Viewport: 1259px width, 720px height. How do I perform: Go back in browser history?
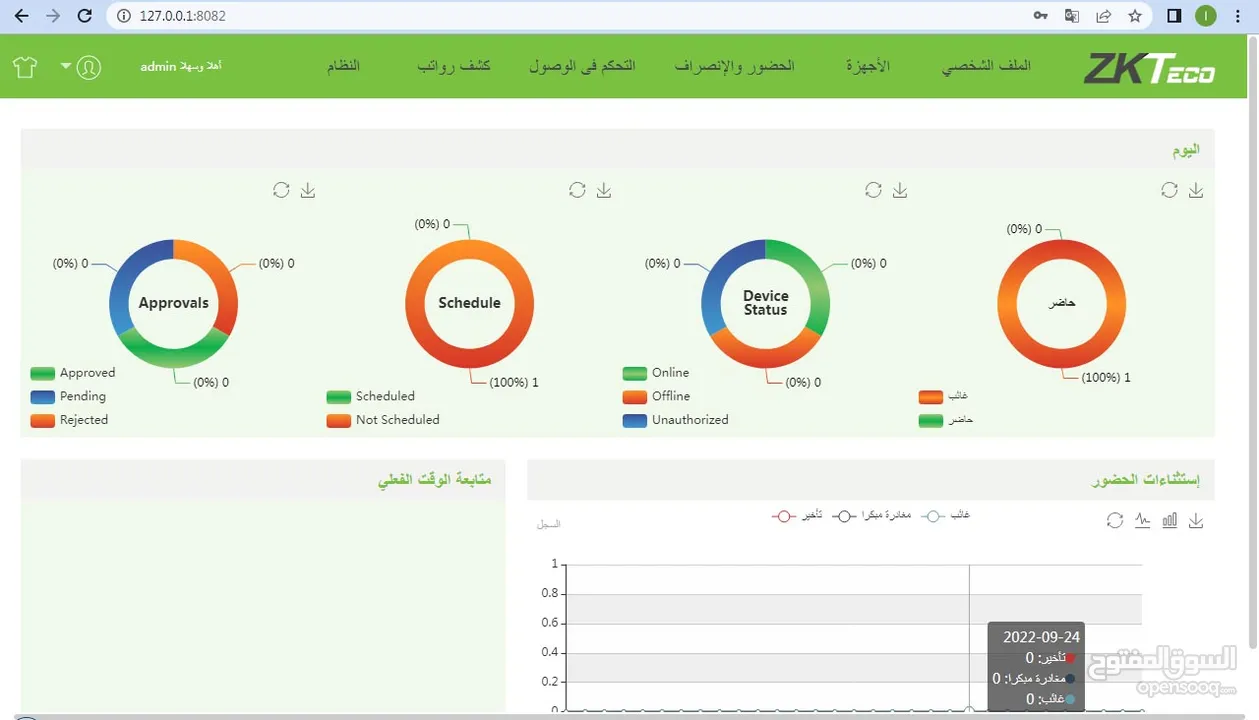click(22, 16)
